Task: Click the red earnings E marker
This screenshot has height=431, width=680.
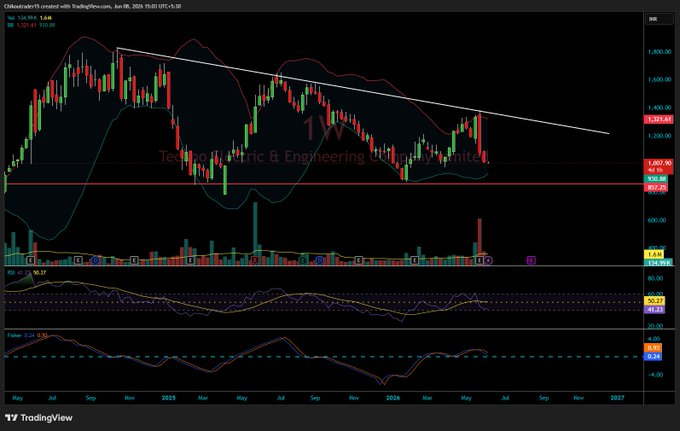Action: coord(255,260)
